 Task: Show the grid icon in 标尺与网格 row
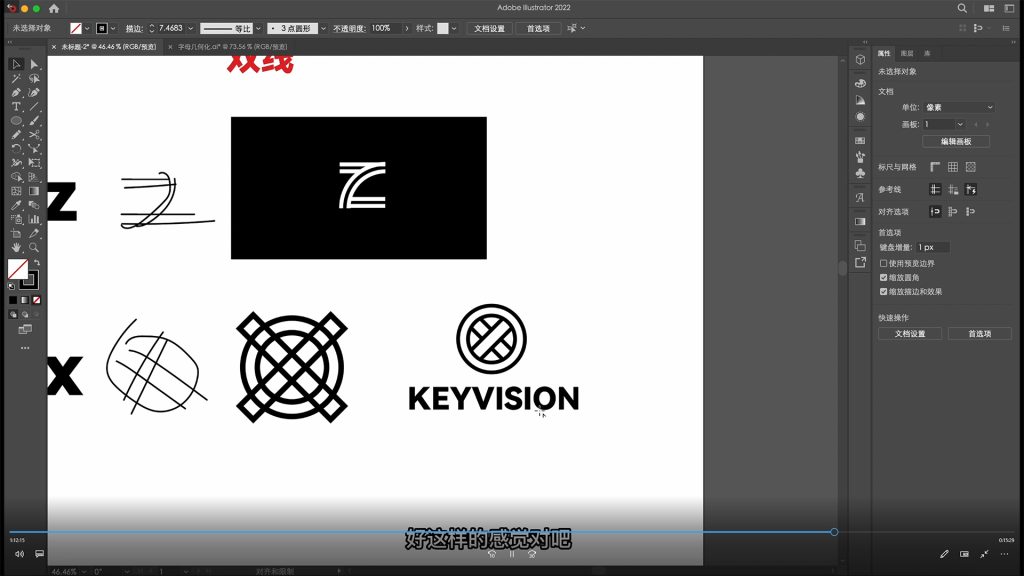(953, 167)
